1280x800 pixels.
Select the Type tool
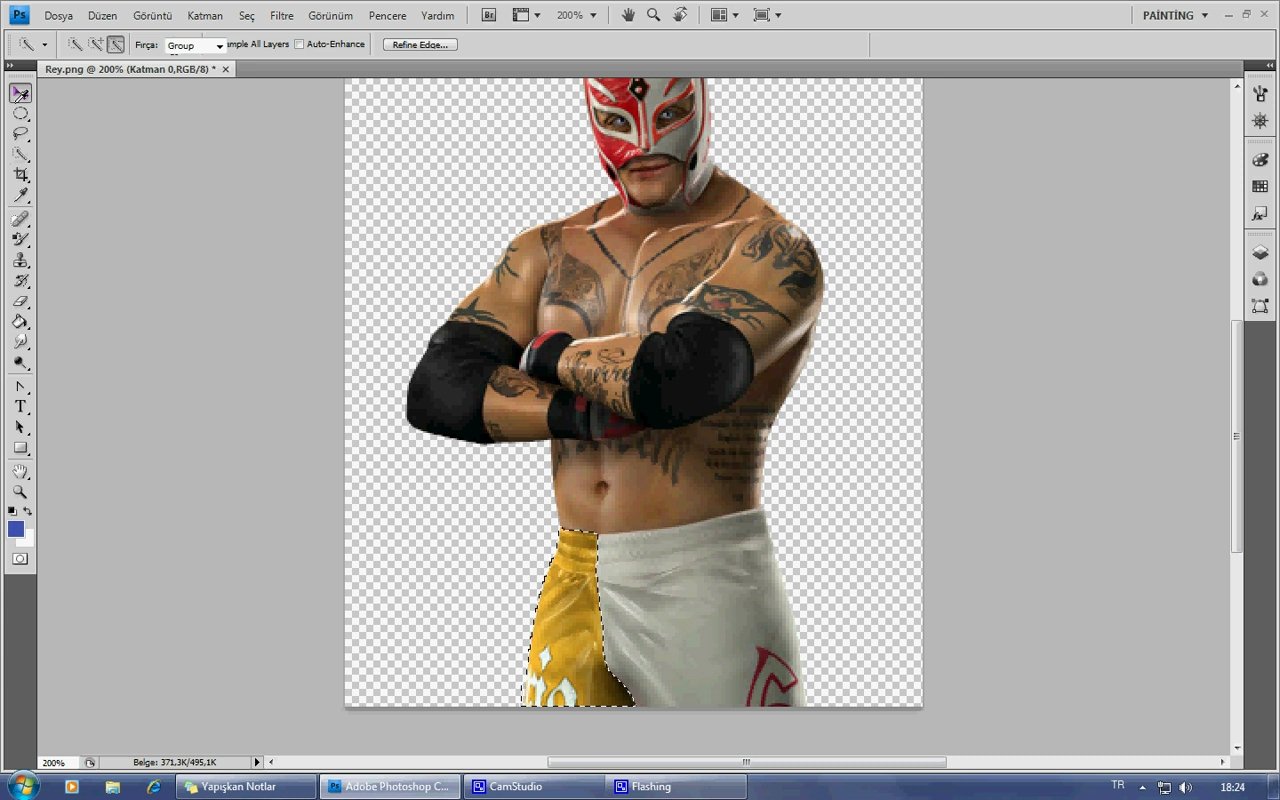tap(20, 406)
